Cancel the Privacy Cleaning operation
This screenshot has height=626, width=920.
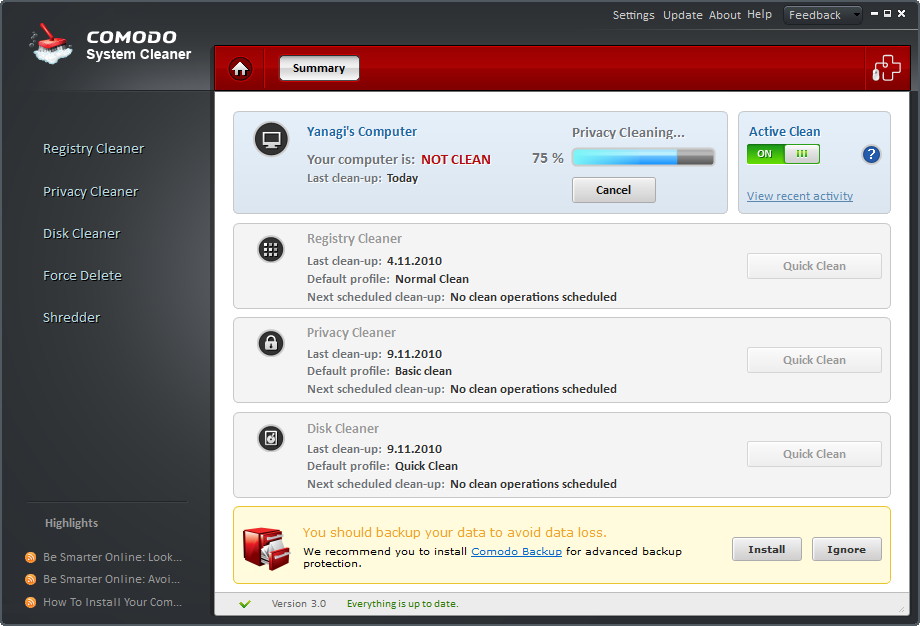point(613,189)
